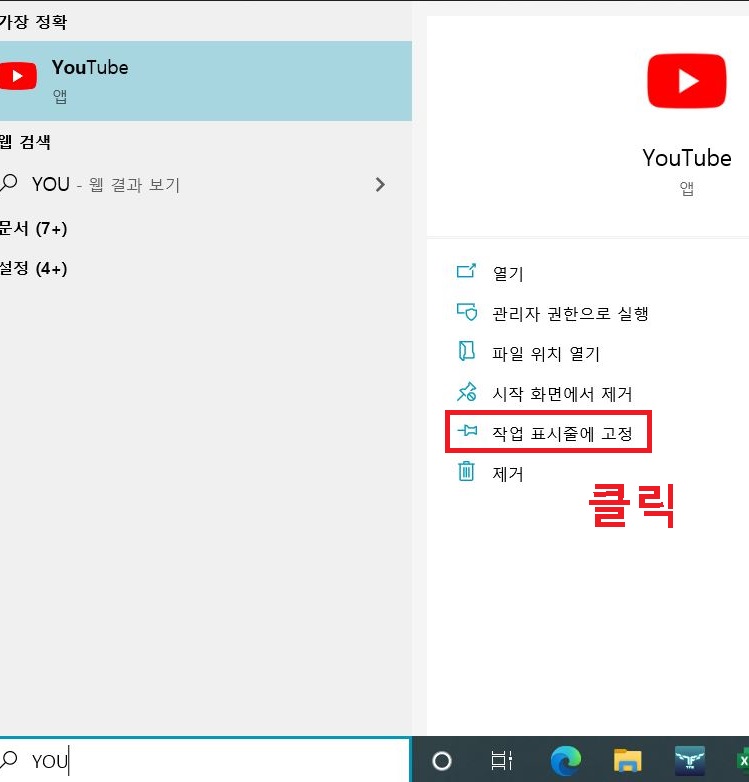Click the 가장 정확 section header

(x=33, y=22)
